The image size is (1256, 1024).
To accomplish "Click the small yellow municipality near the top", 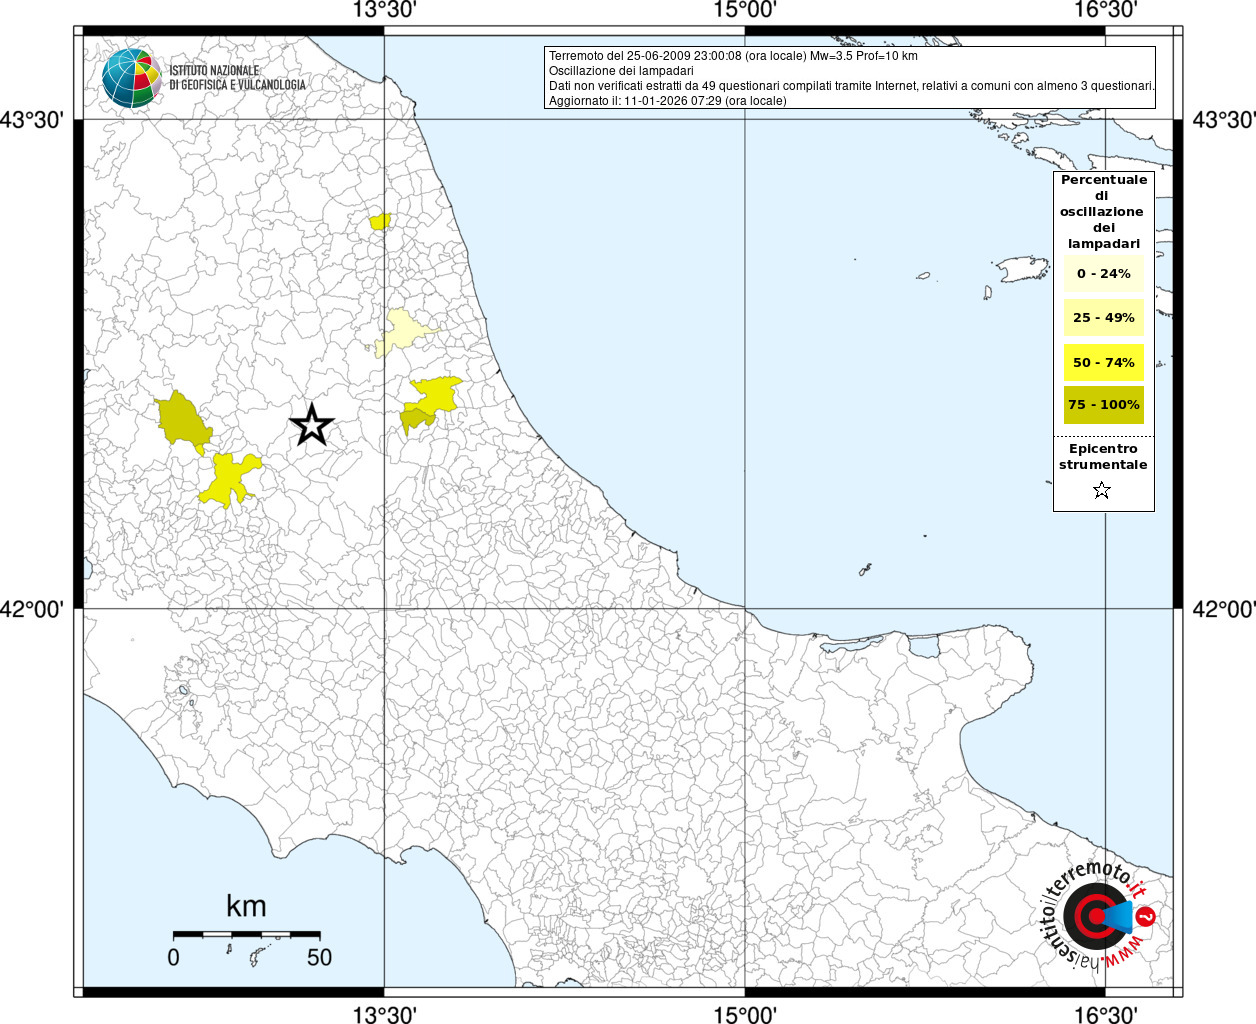I will [x=380, y=221].
